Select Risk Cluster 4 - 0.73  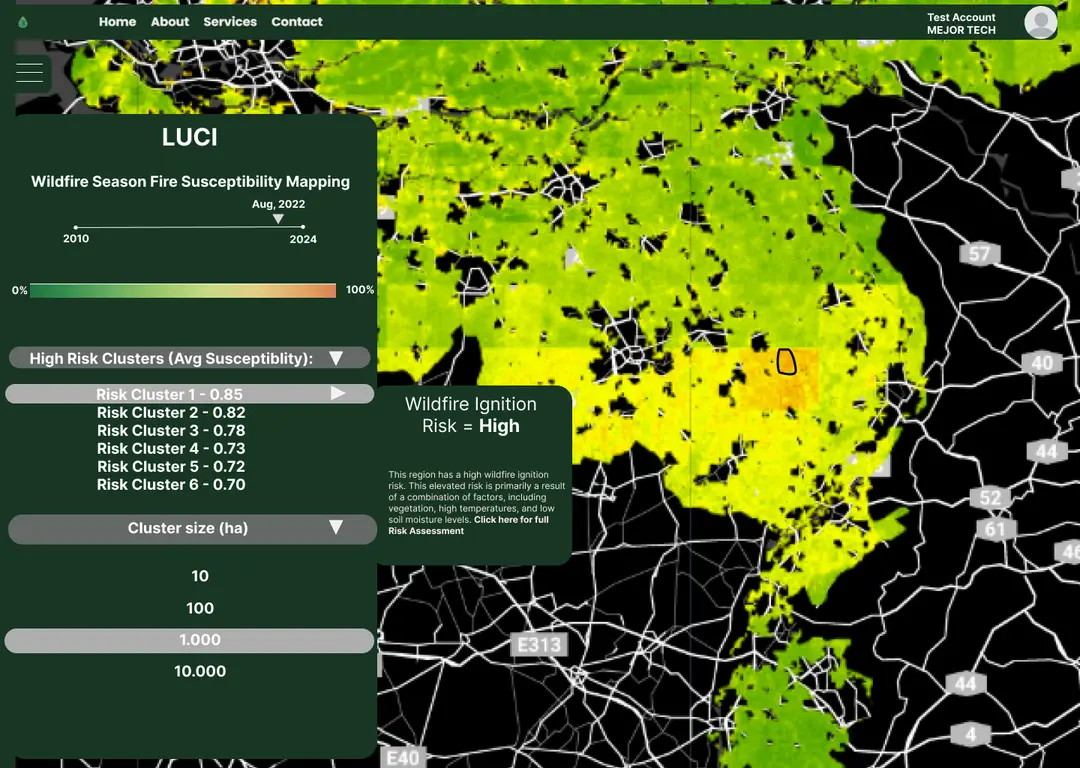(x=171, y=448)
